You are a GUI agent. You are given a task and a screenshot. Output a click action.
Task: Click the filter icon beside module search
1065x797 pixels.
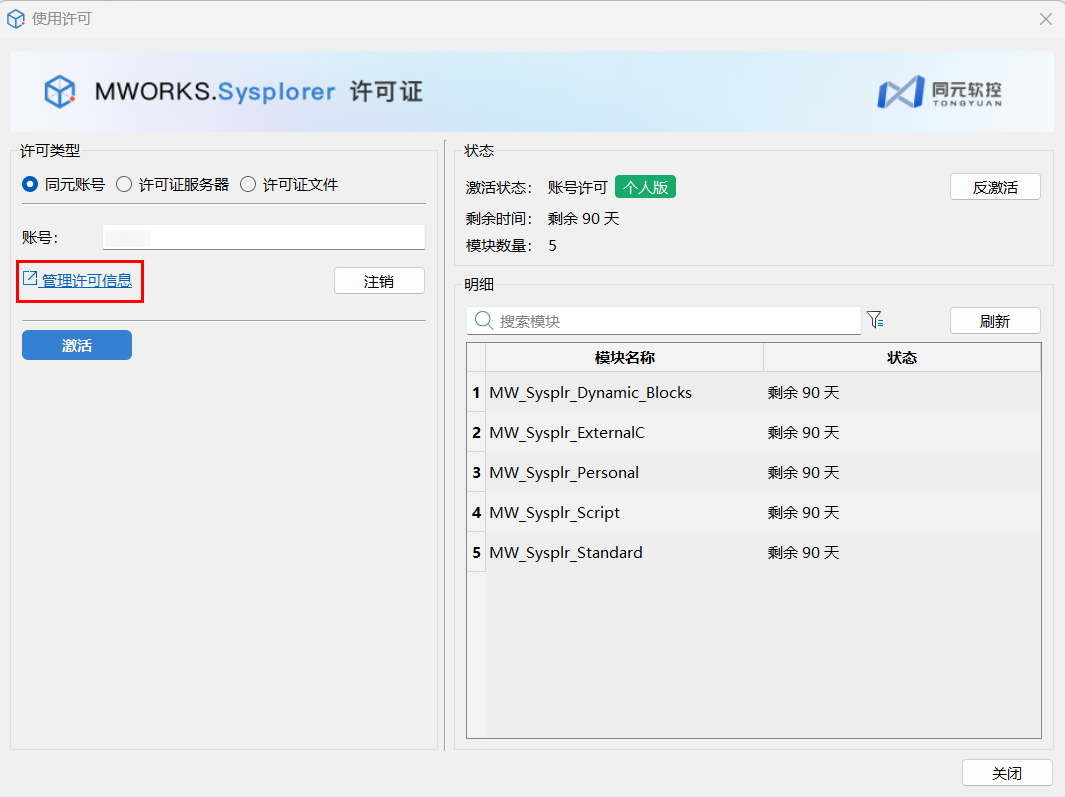click(875, 320)
